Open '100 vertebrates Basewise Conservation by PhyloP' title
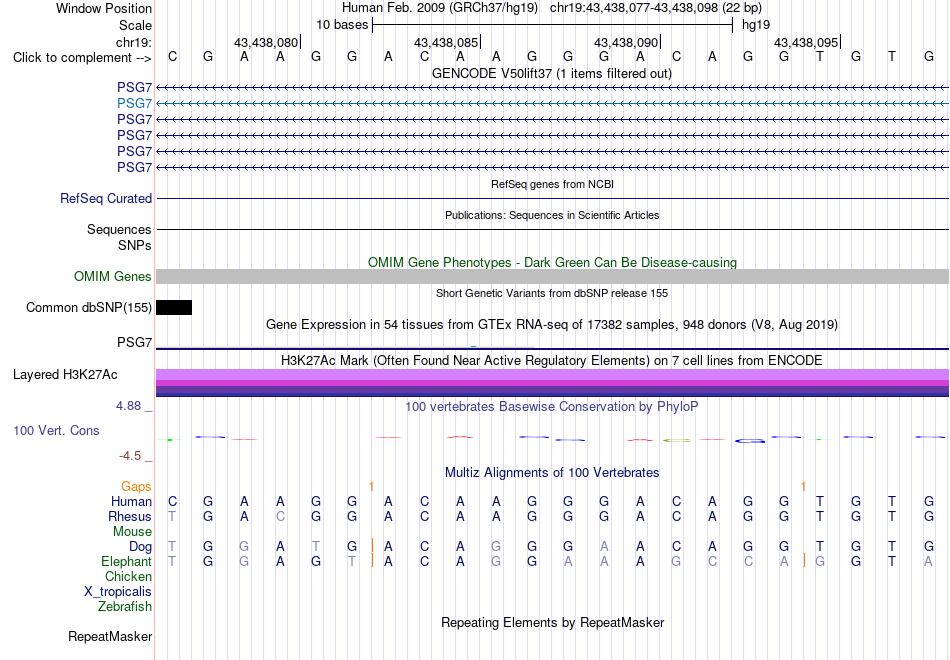The height and width of the screenshot is (660, 950). point(552,406)
